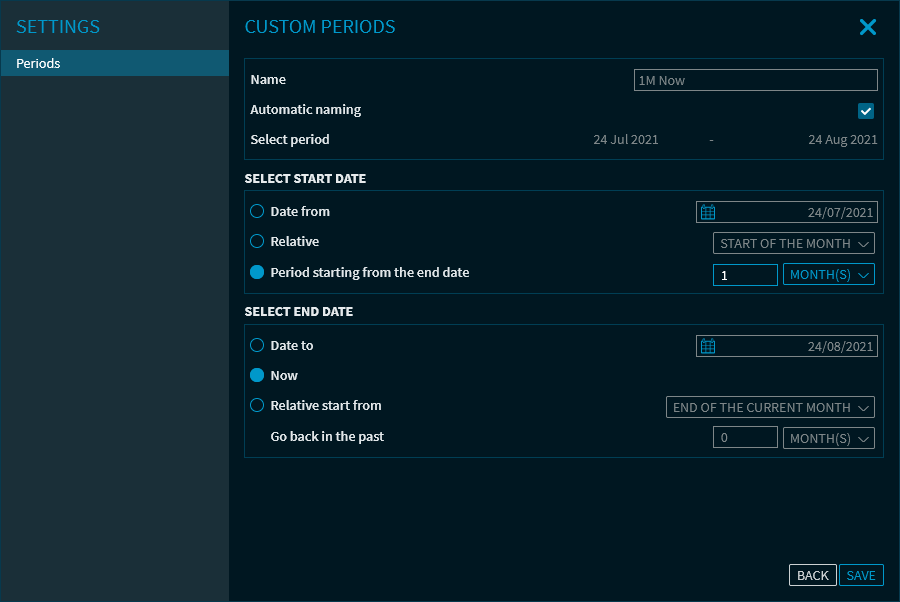This screenshot has width=900, height=602.
Task: Open the Periods item in Settings sidebar
Action: click(114, 64)
